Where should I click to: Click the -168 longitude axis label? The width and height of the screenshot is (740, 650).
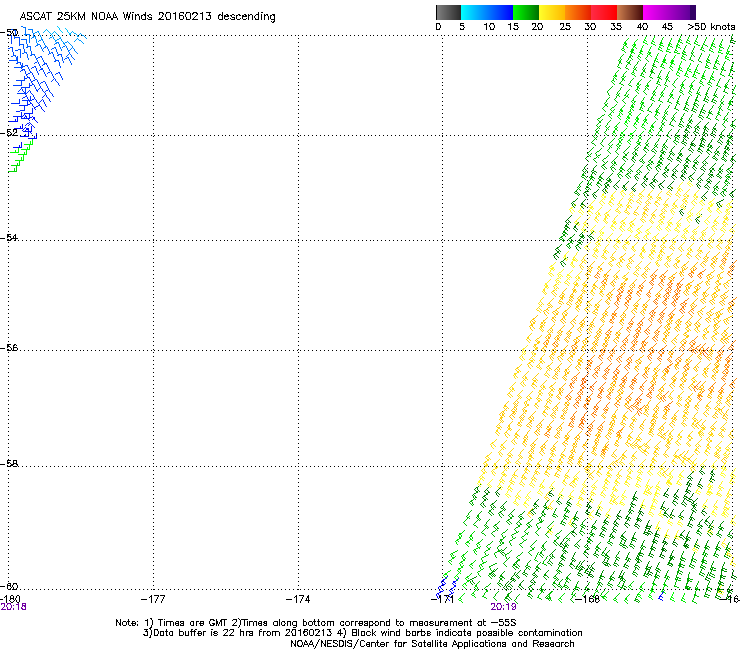point(588,599)
